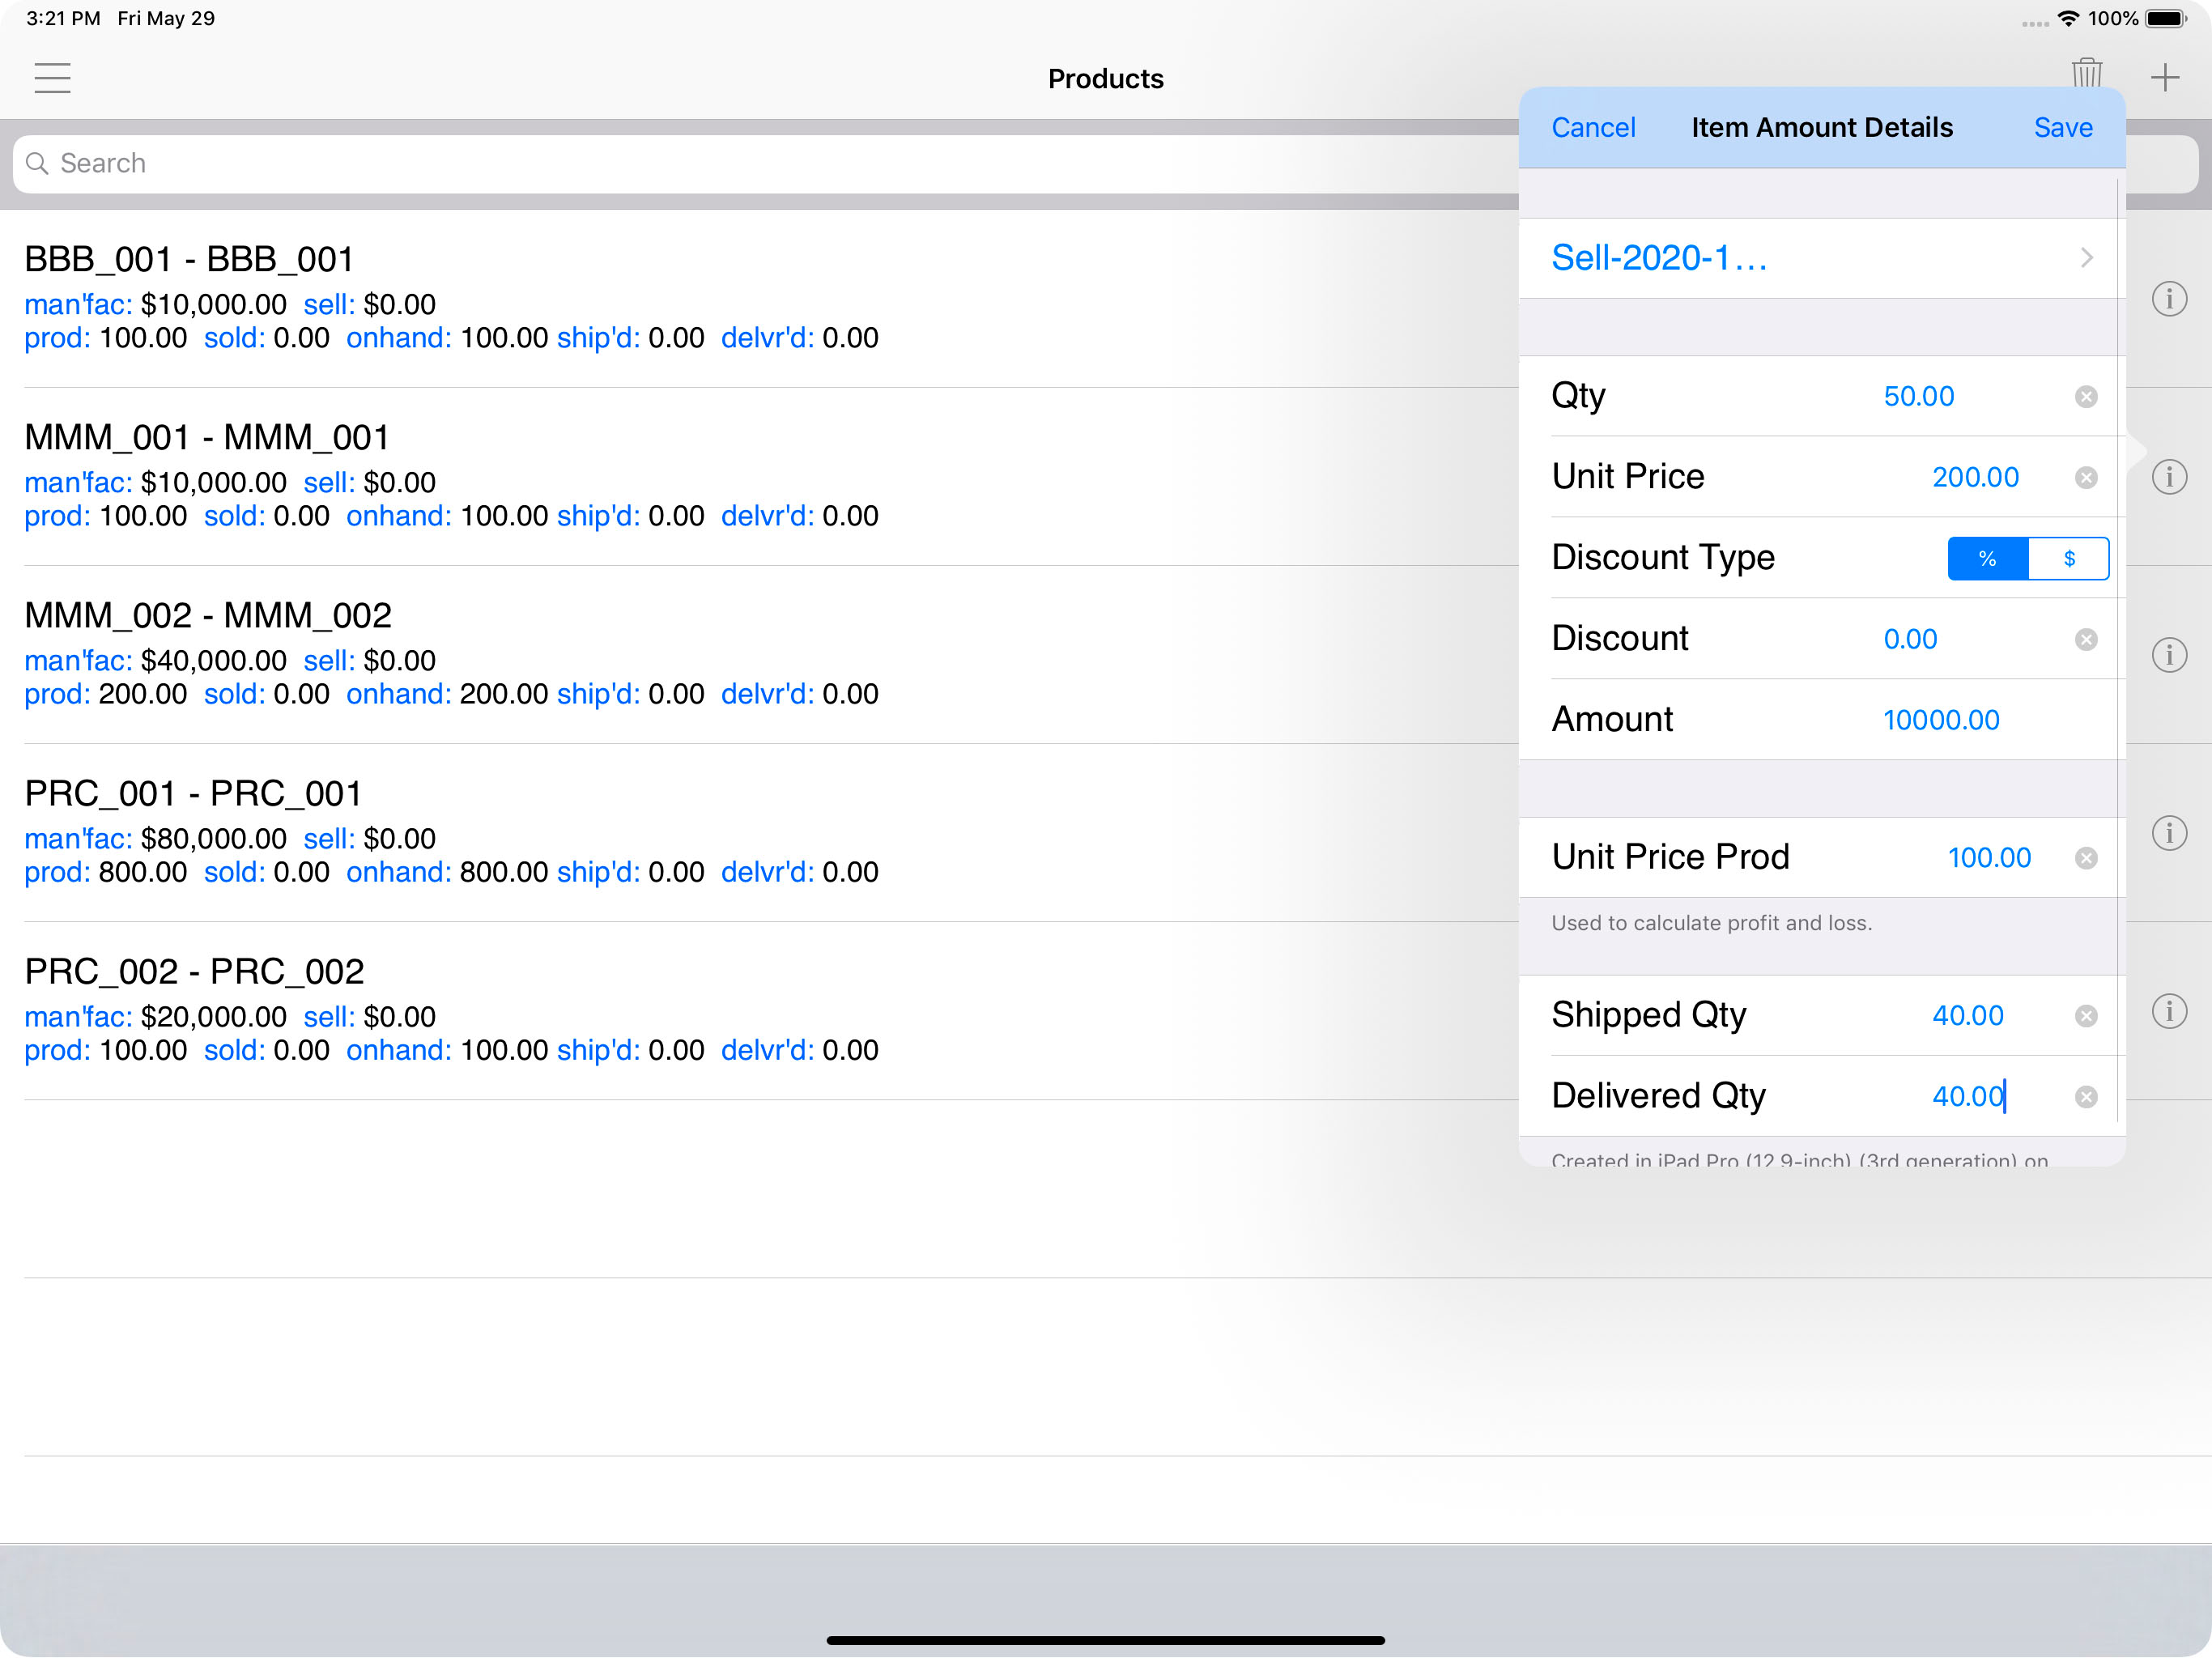Screen dimensions: 2212x1658
Task: Tap the trash delete icon
Action: click(x=2087, y=73)
